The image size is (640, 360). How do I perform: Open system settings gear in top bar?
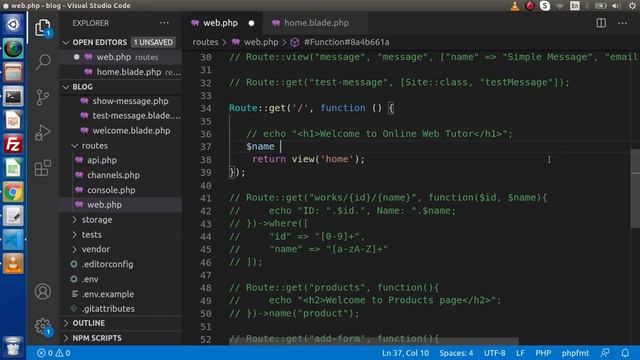pyautogui.click(x=632, y=6)
